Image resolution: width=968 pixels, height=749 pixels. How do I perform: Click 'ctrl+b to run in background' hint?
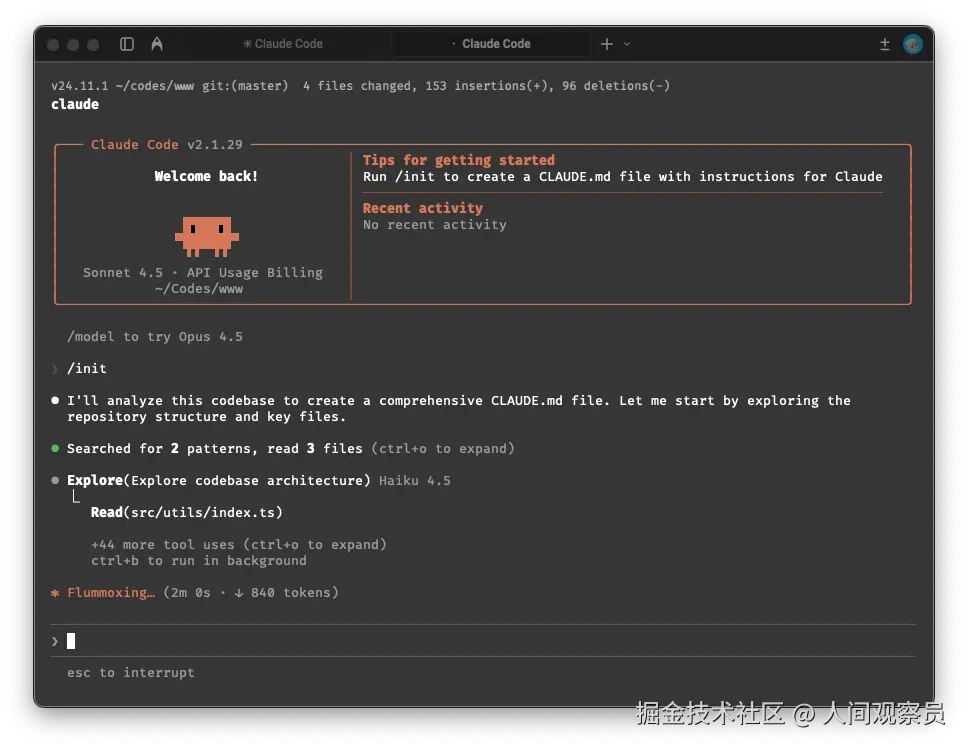(199, 561)
